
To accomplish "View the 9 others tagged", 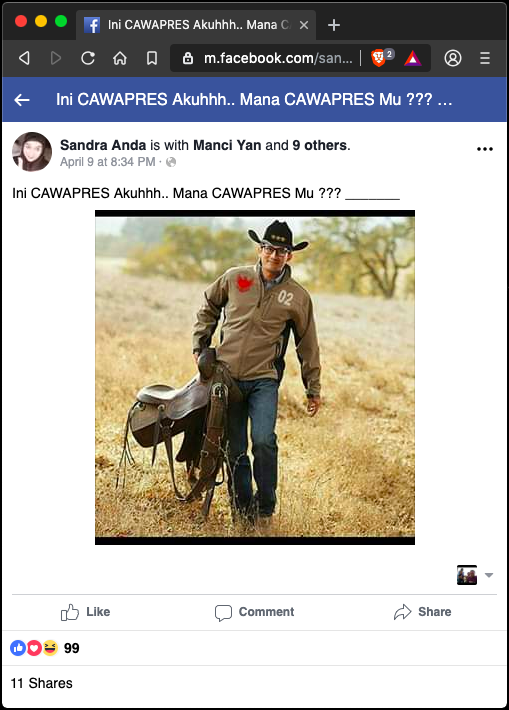I will click(x=320, y=145).
